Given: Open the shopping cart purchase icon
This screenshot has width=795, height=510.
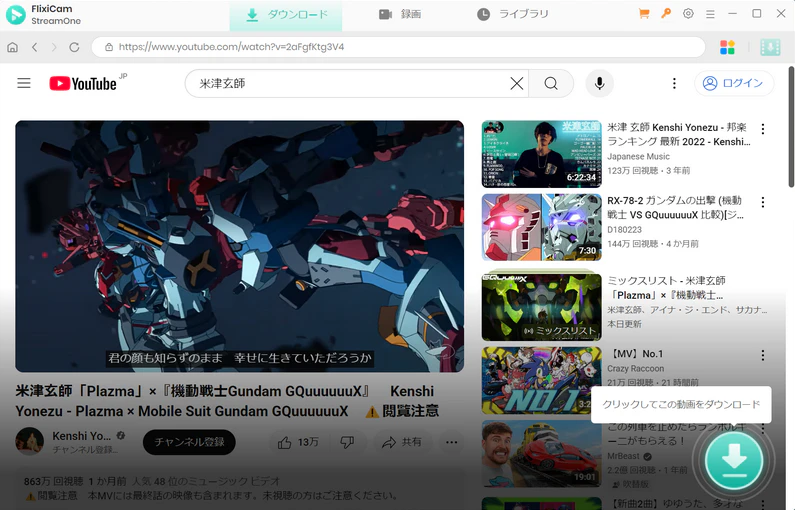Looking at the screenshot, I should click(644, 14).
